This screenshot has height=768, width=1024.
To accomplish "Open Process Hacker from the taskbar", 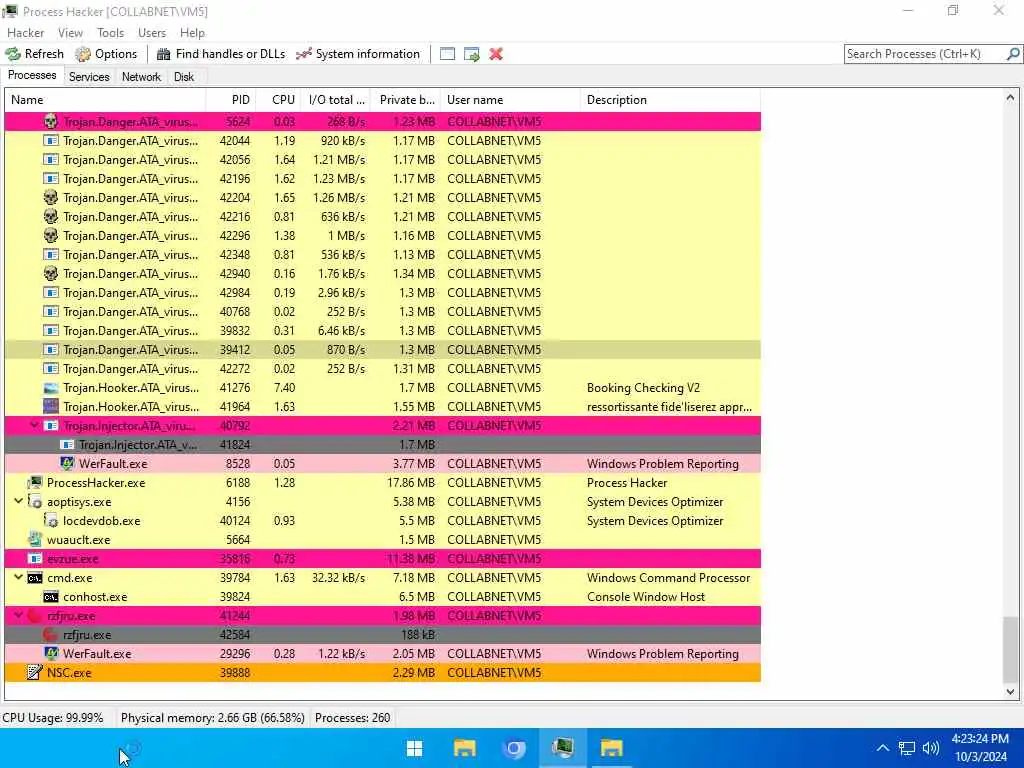I will (562, 748).
